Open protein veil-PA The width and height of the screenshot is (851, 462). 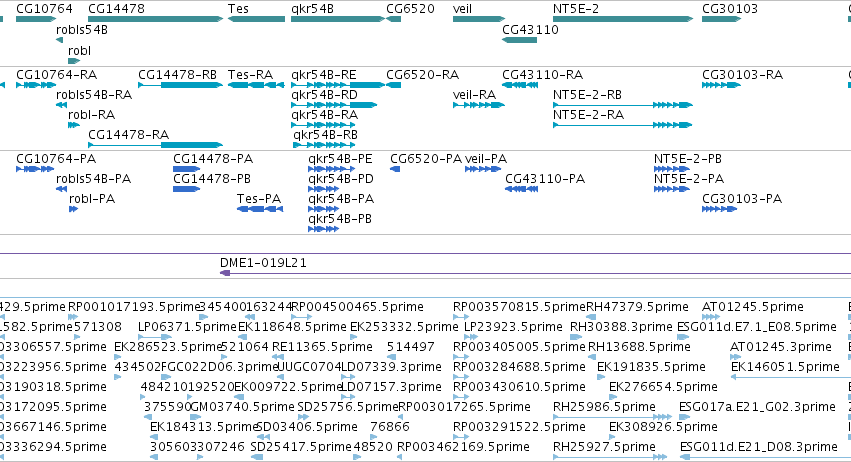click(486, 159)
